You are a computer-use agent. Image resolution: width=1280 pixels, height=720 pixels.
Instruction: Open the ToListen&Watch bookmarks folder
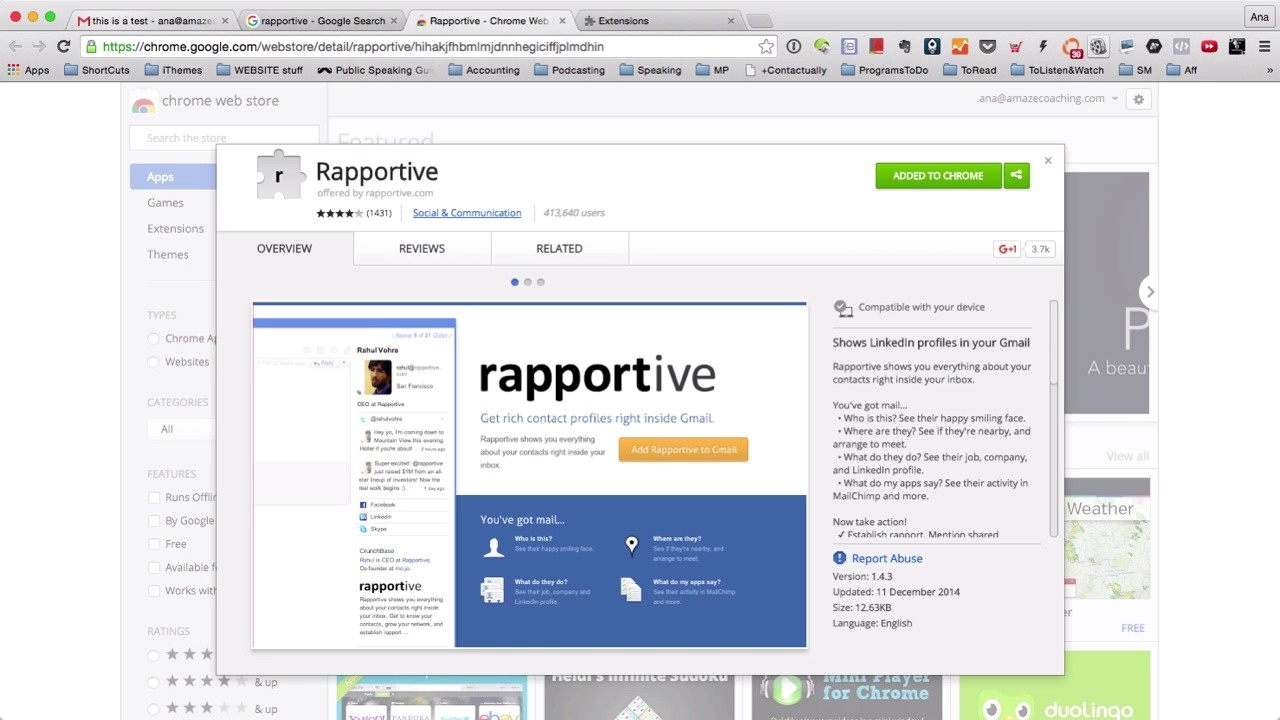pyautogui.click(x=1056, y=70)
